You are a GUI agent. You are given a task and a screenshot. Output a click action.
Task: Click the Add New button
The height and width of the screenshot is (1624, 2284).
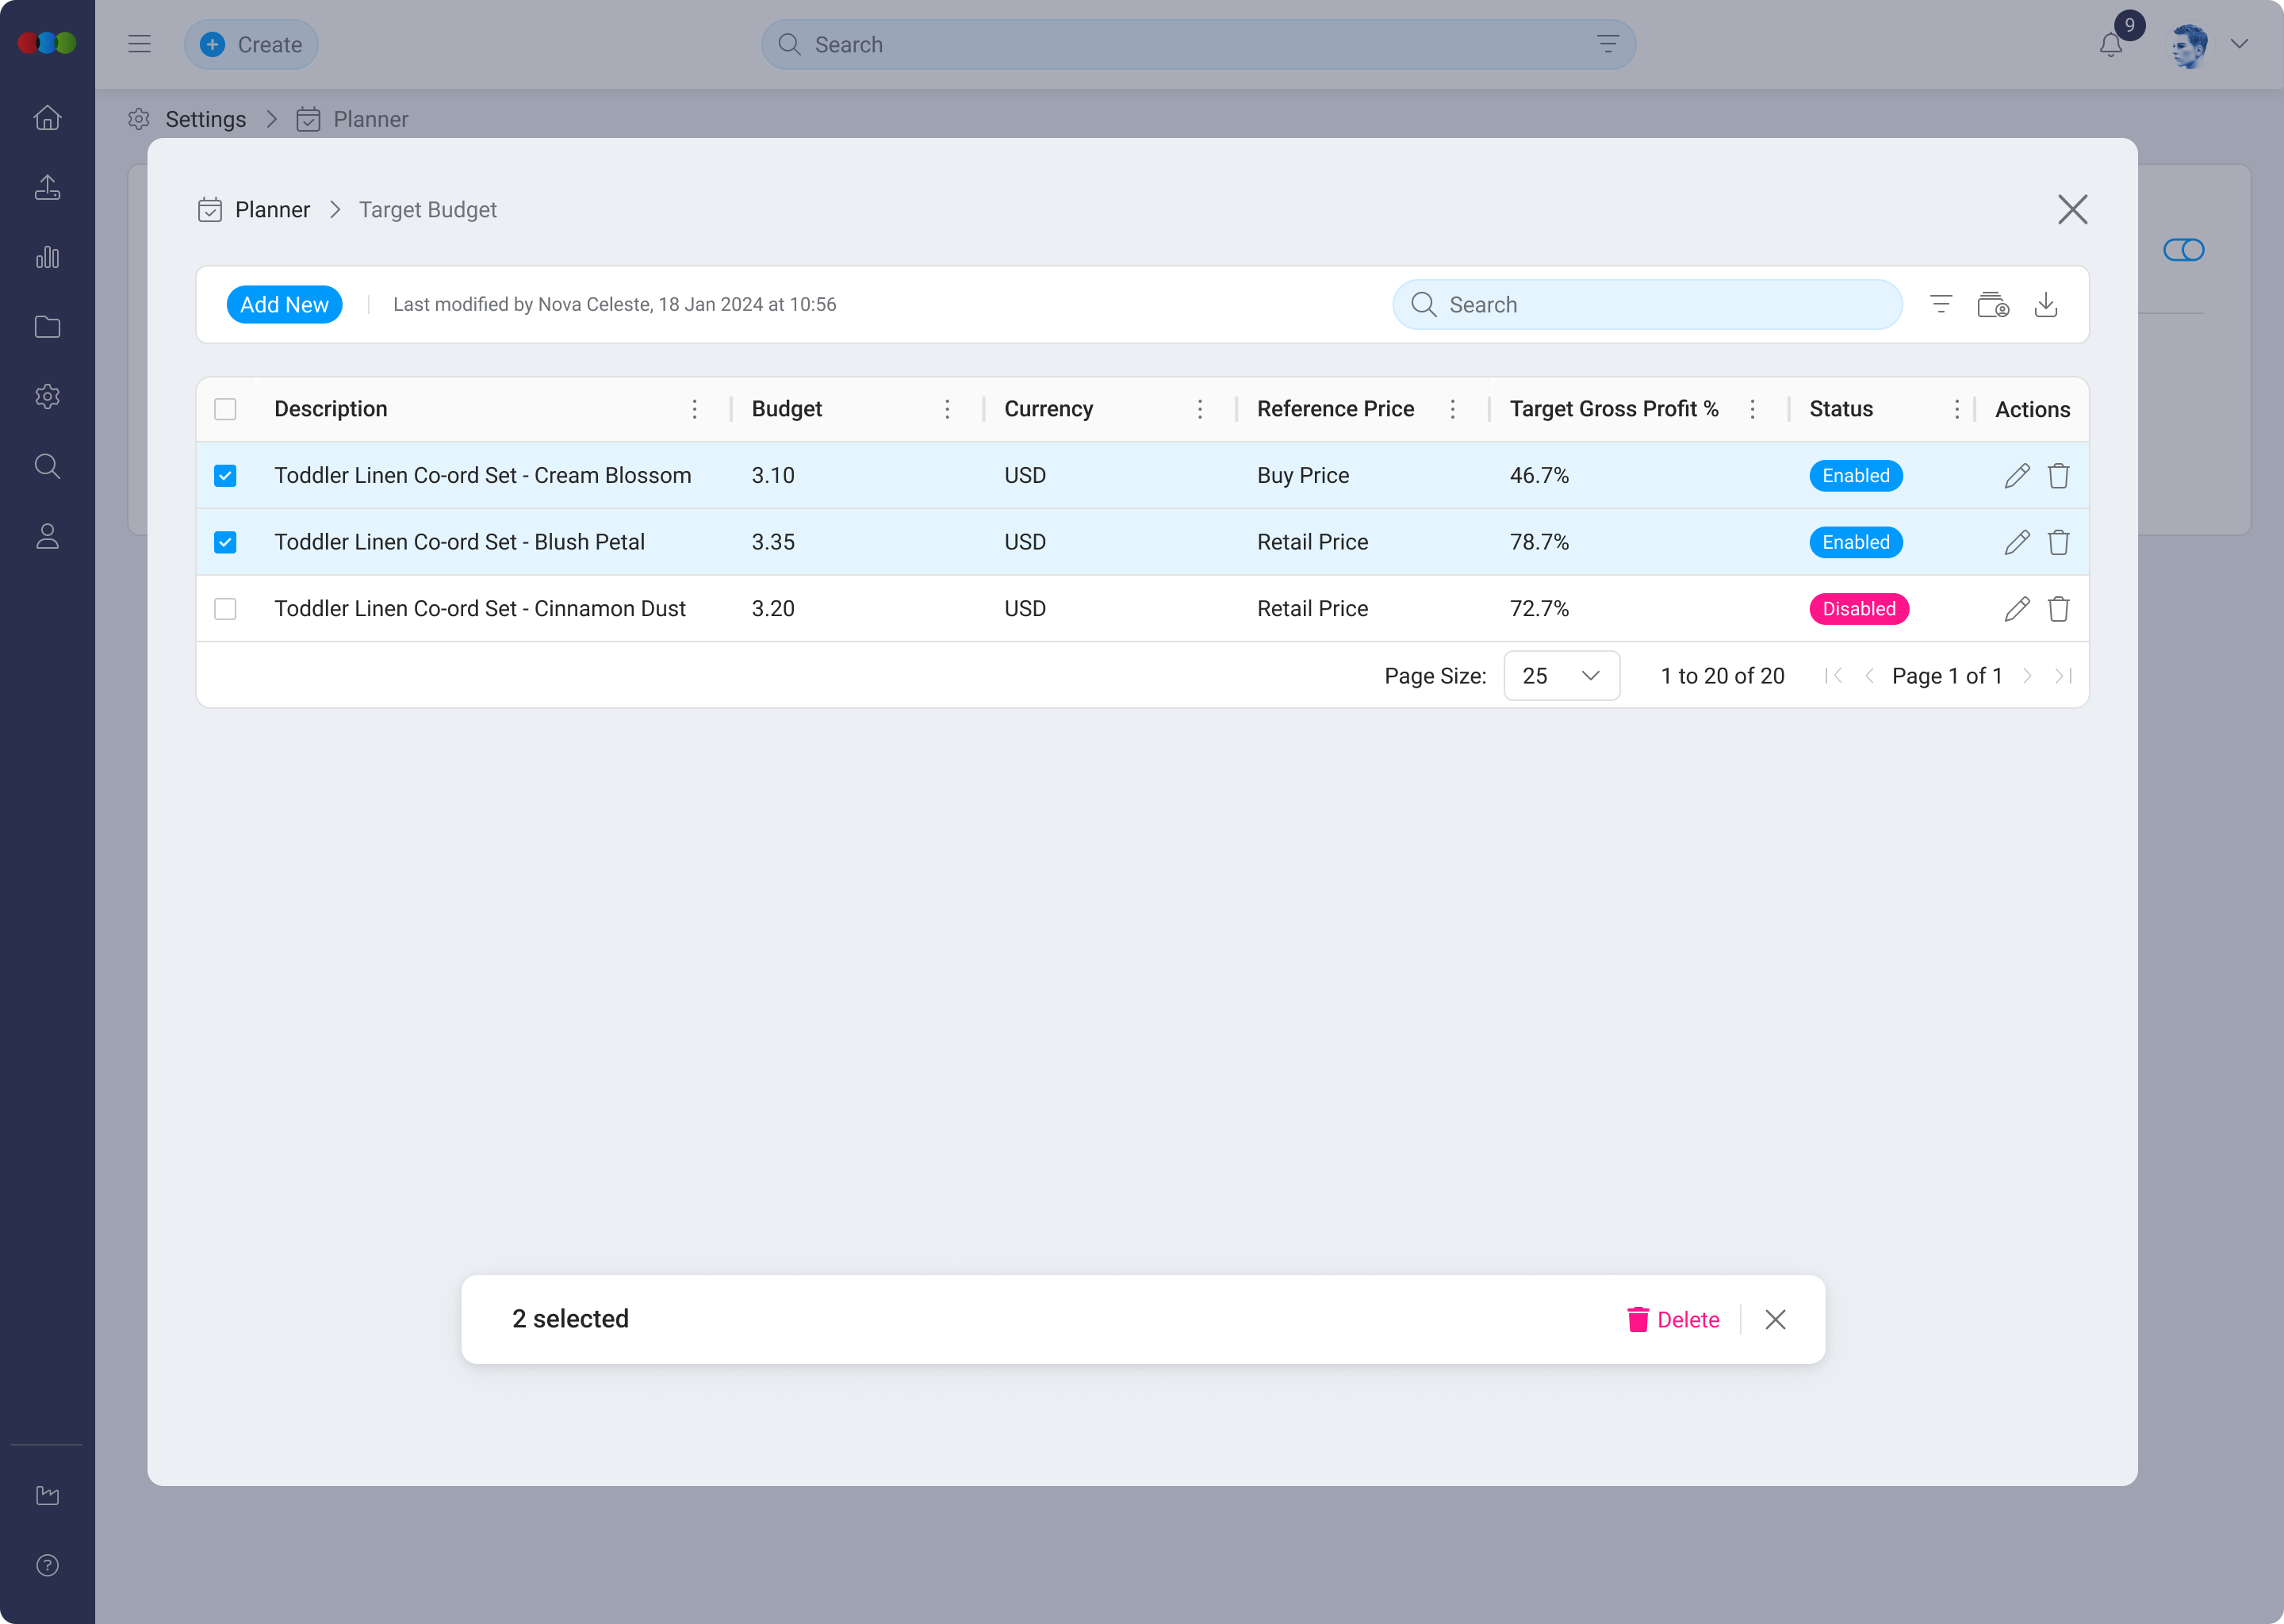pos(284,304)
